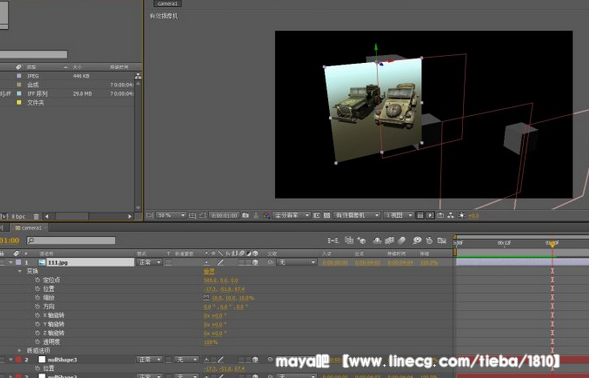Switch to the camera1 timeline tab
Viewport: 589px width, 378px height.
[29, 228]
